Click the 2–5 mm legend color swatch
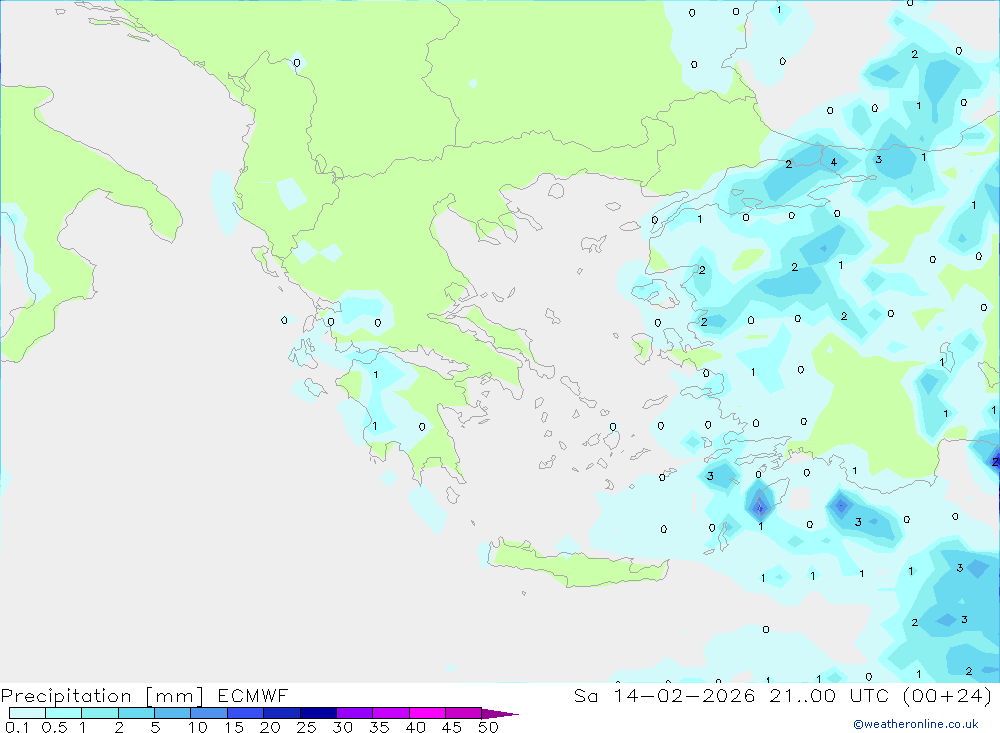1000x733 pixels. click(x=136, y=713)
